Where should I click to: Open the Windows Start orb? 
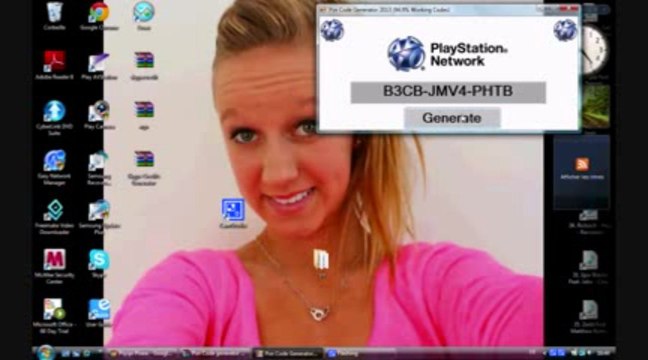tap(45, 353)
